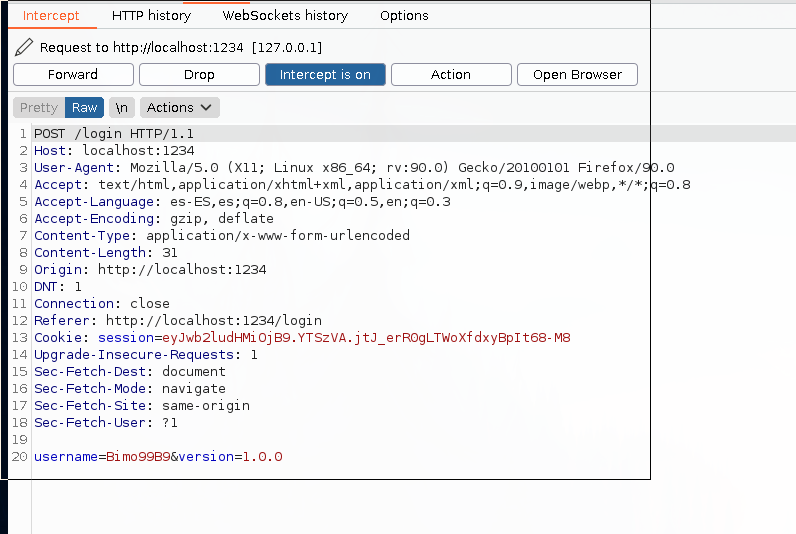Toggle the \n non-printable characters button
This screenshot has width=796, height=534.
point(121,107)
